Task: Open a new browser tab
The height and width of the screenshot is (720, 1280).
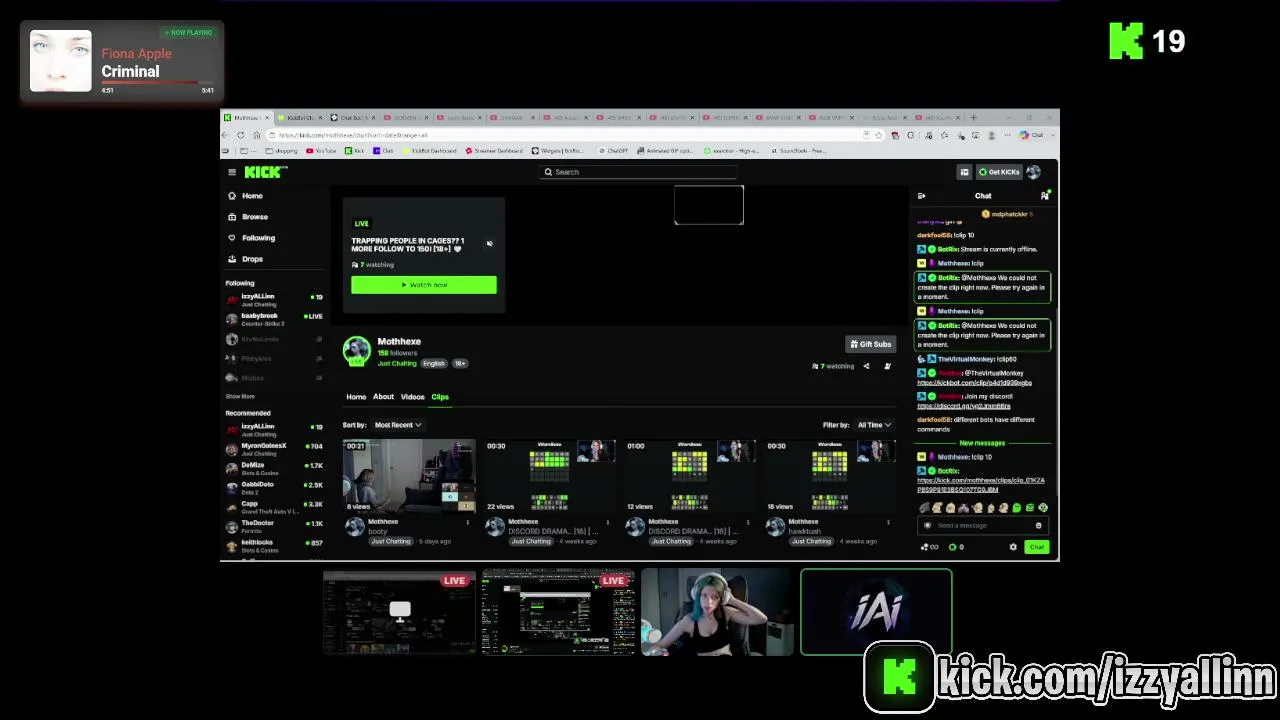Action: pos(974,118)
